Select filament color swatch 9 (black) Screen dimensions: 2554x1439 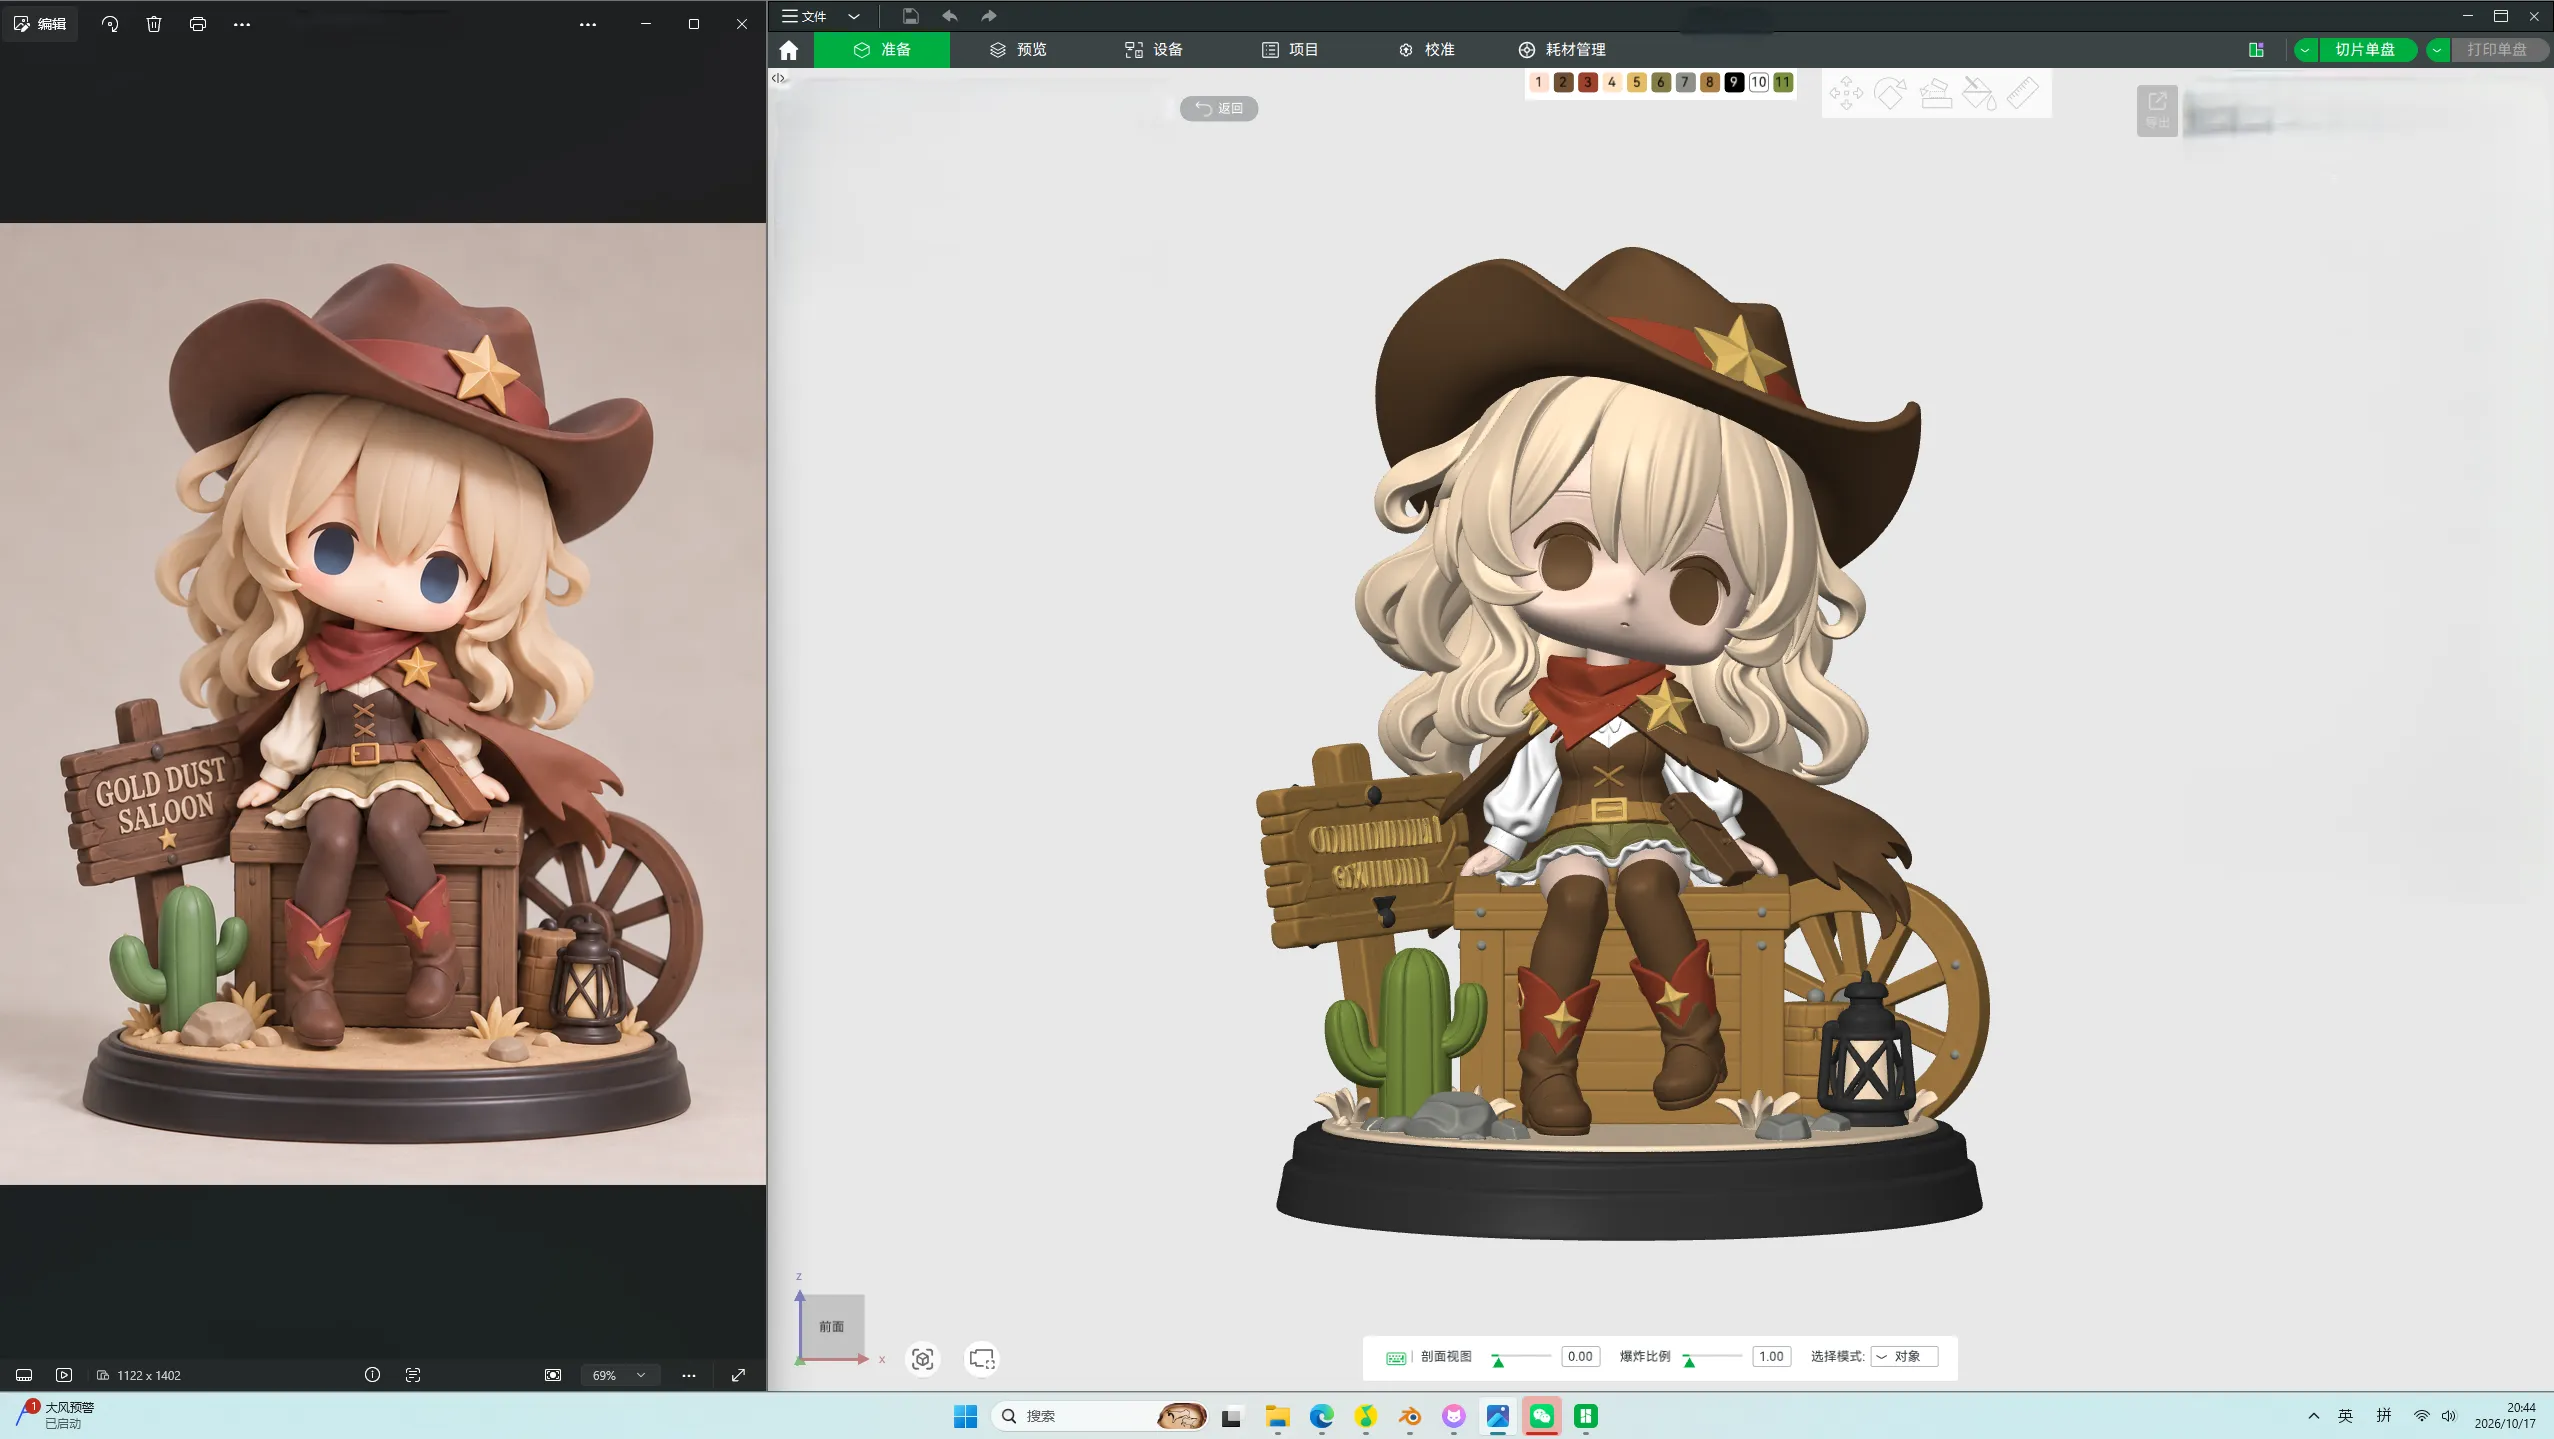1734,82
